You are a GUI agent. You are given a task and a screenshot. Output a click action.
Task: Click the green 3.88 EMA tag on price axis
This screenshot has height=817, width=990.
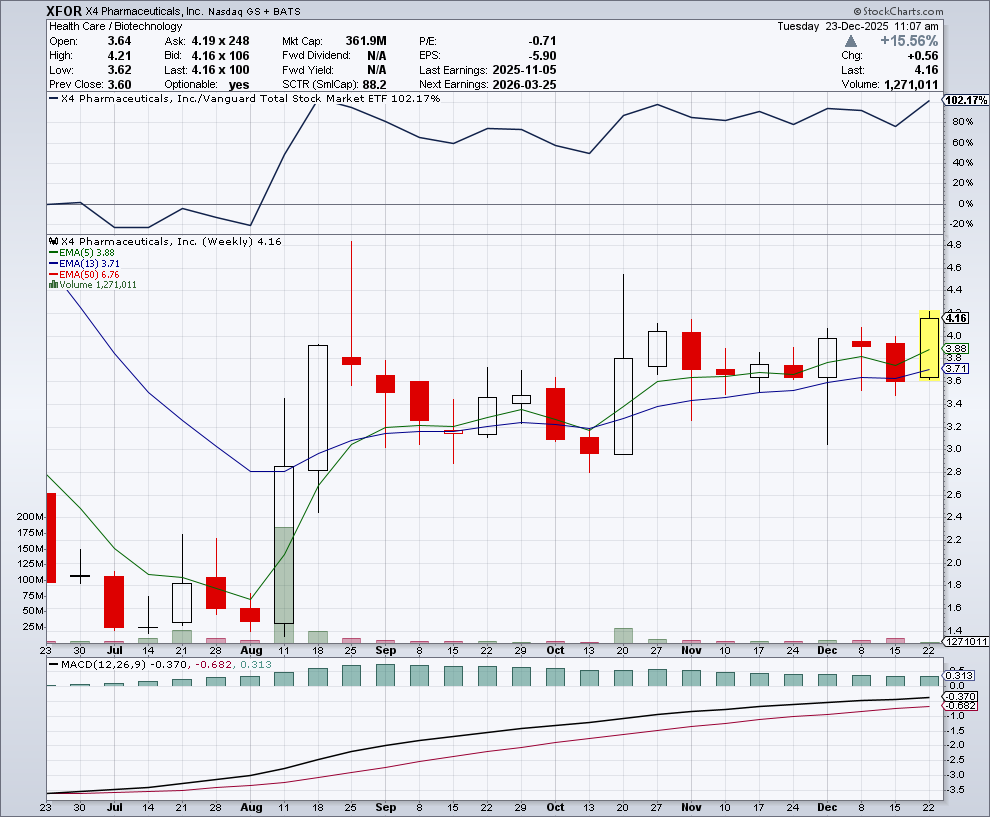tap(957, 349)
